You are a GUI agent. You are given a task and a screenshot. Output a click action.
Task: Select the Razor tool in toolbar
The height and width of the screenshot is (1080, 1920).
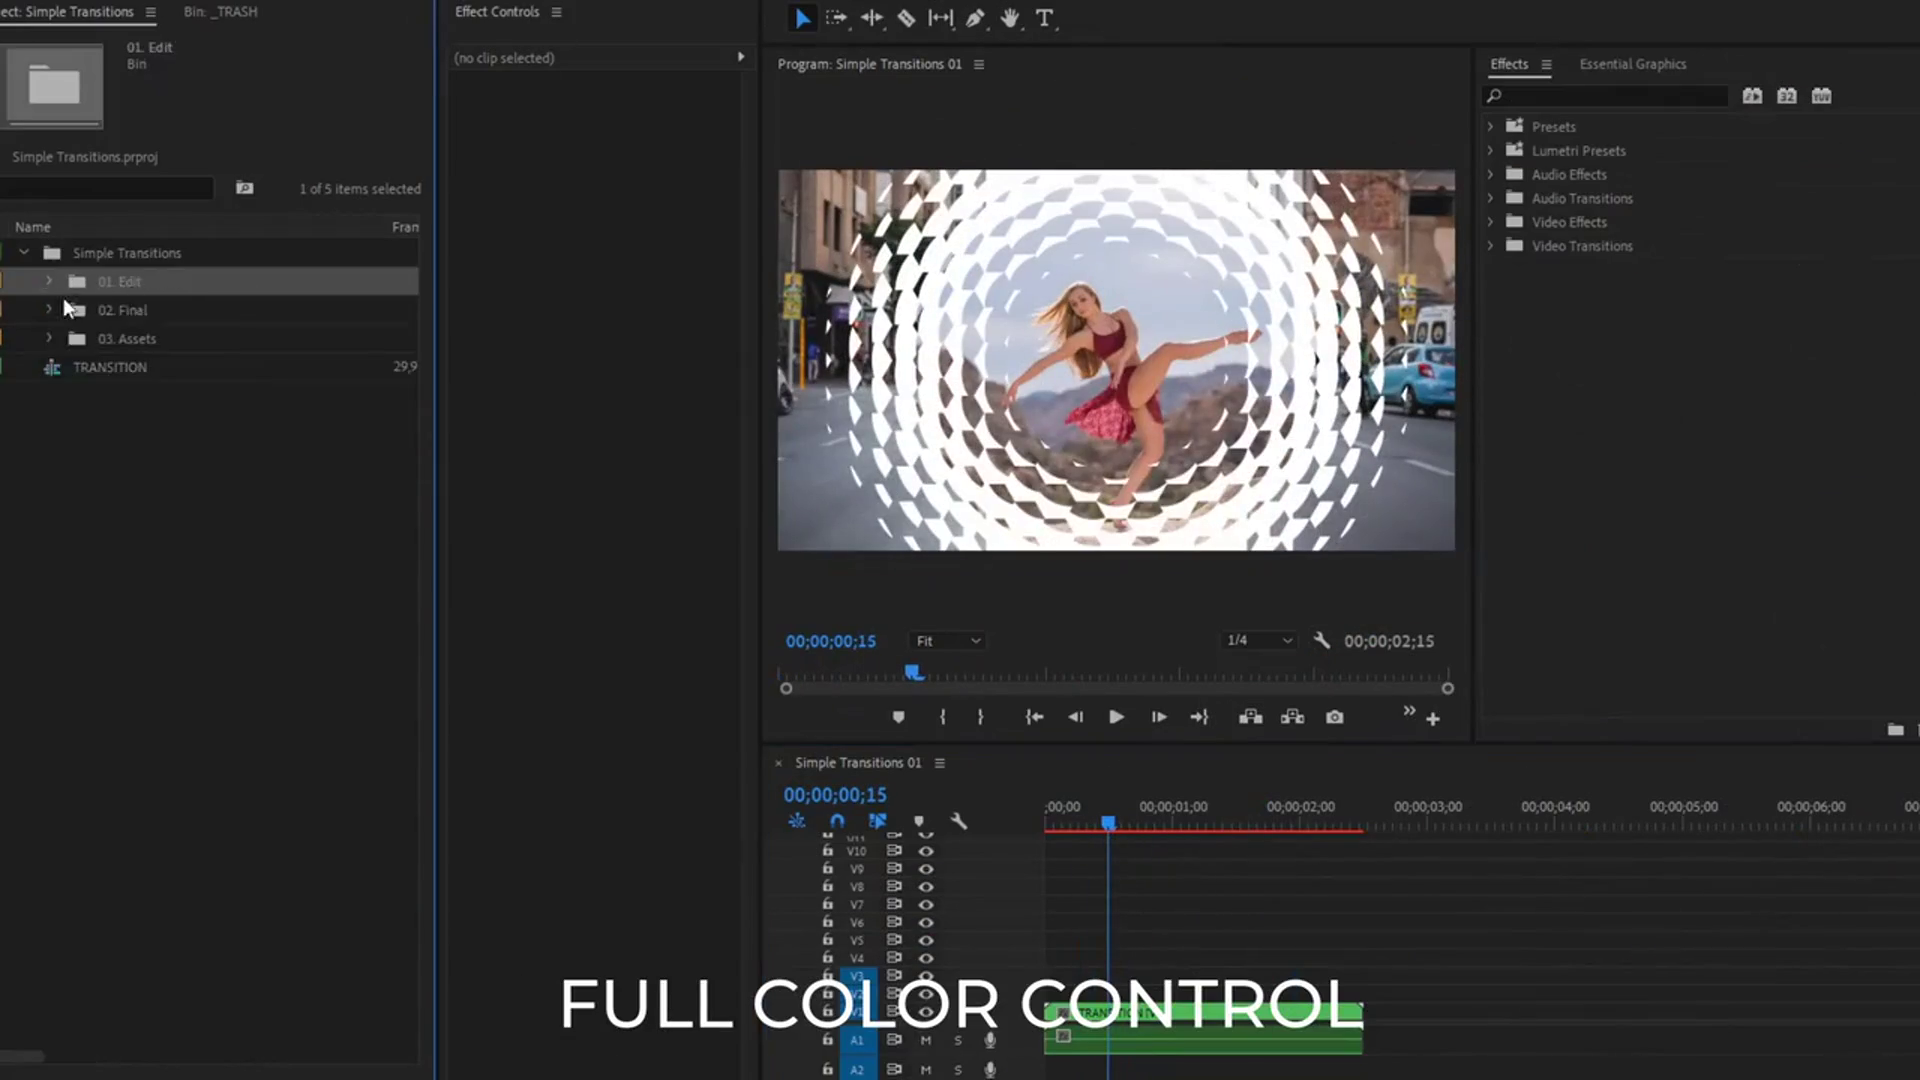pos(906,18)
